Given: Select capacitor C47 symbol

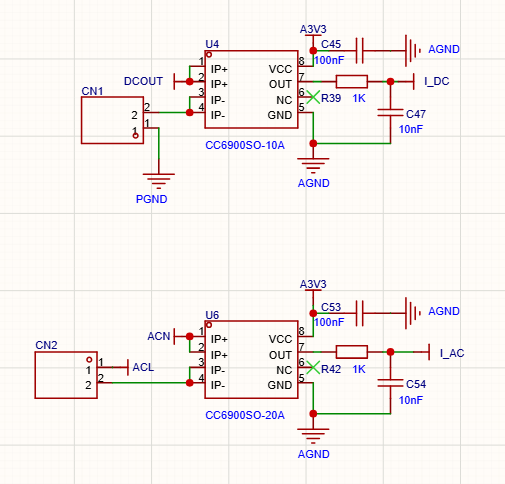Looking at the screenshot, I should tap(390, 112).
